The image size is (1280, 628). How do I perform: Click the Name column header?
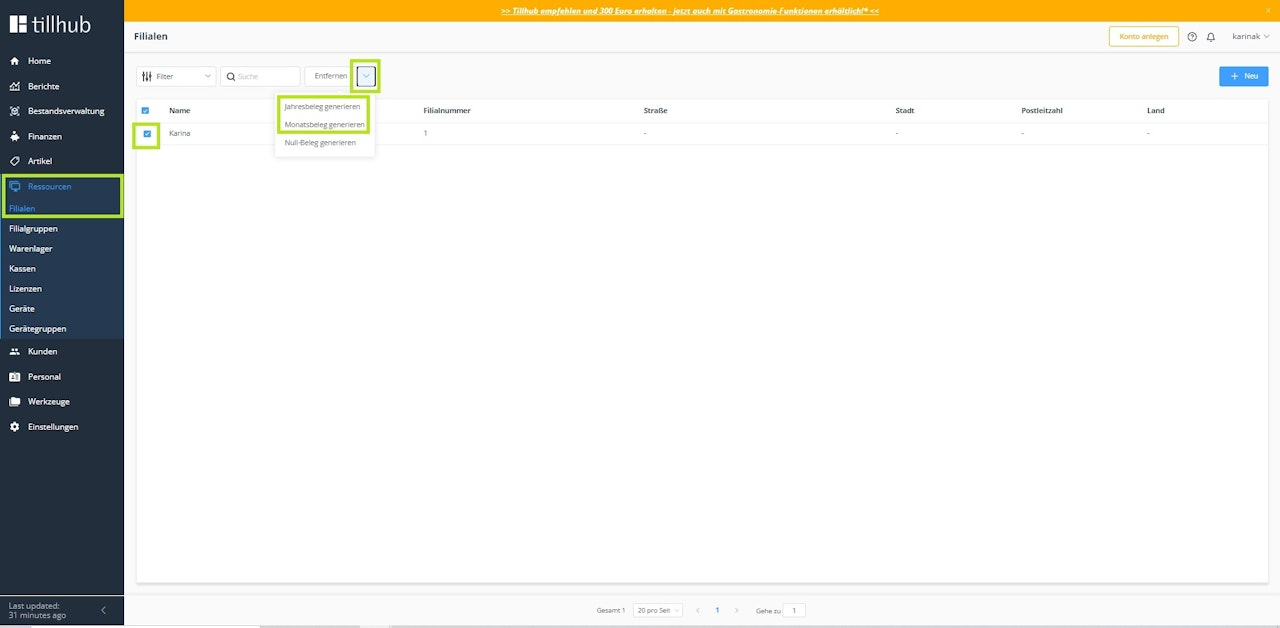pyautogui.click(x=180, y=111)
